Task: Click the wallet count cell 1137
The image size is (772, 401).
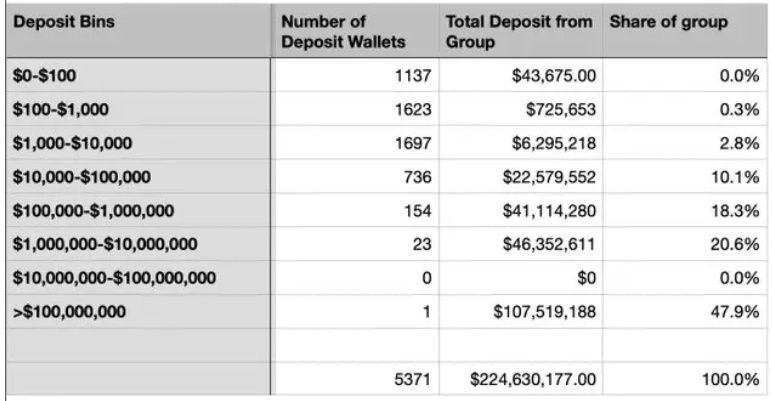Action: (x=355, y=75)
